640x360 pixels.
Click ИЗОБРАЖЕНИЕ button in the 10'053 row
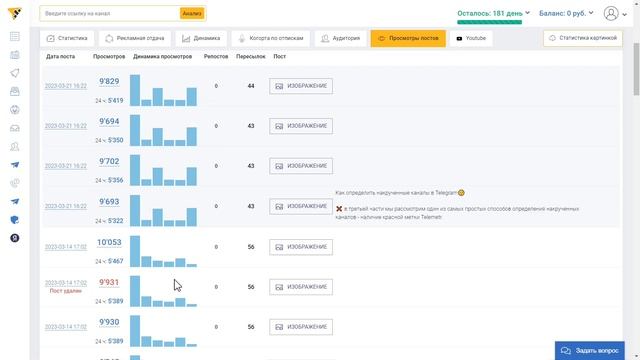[x=301, y=247]
